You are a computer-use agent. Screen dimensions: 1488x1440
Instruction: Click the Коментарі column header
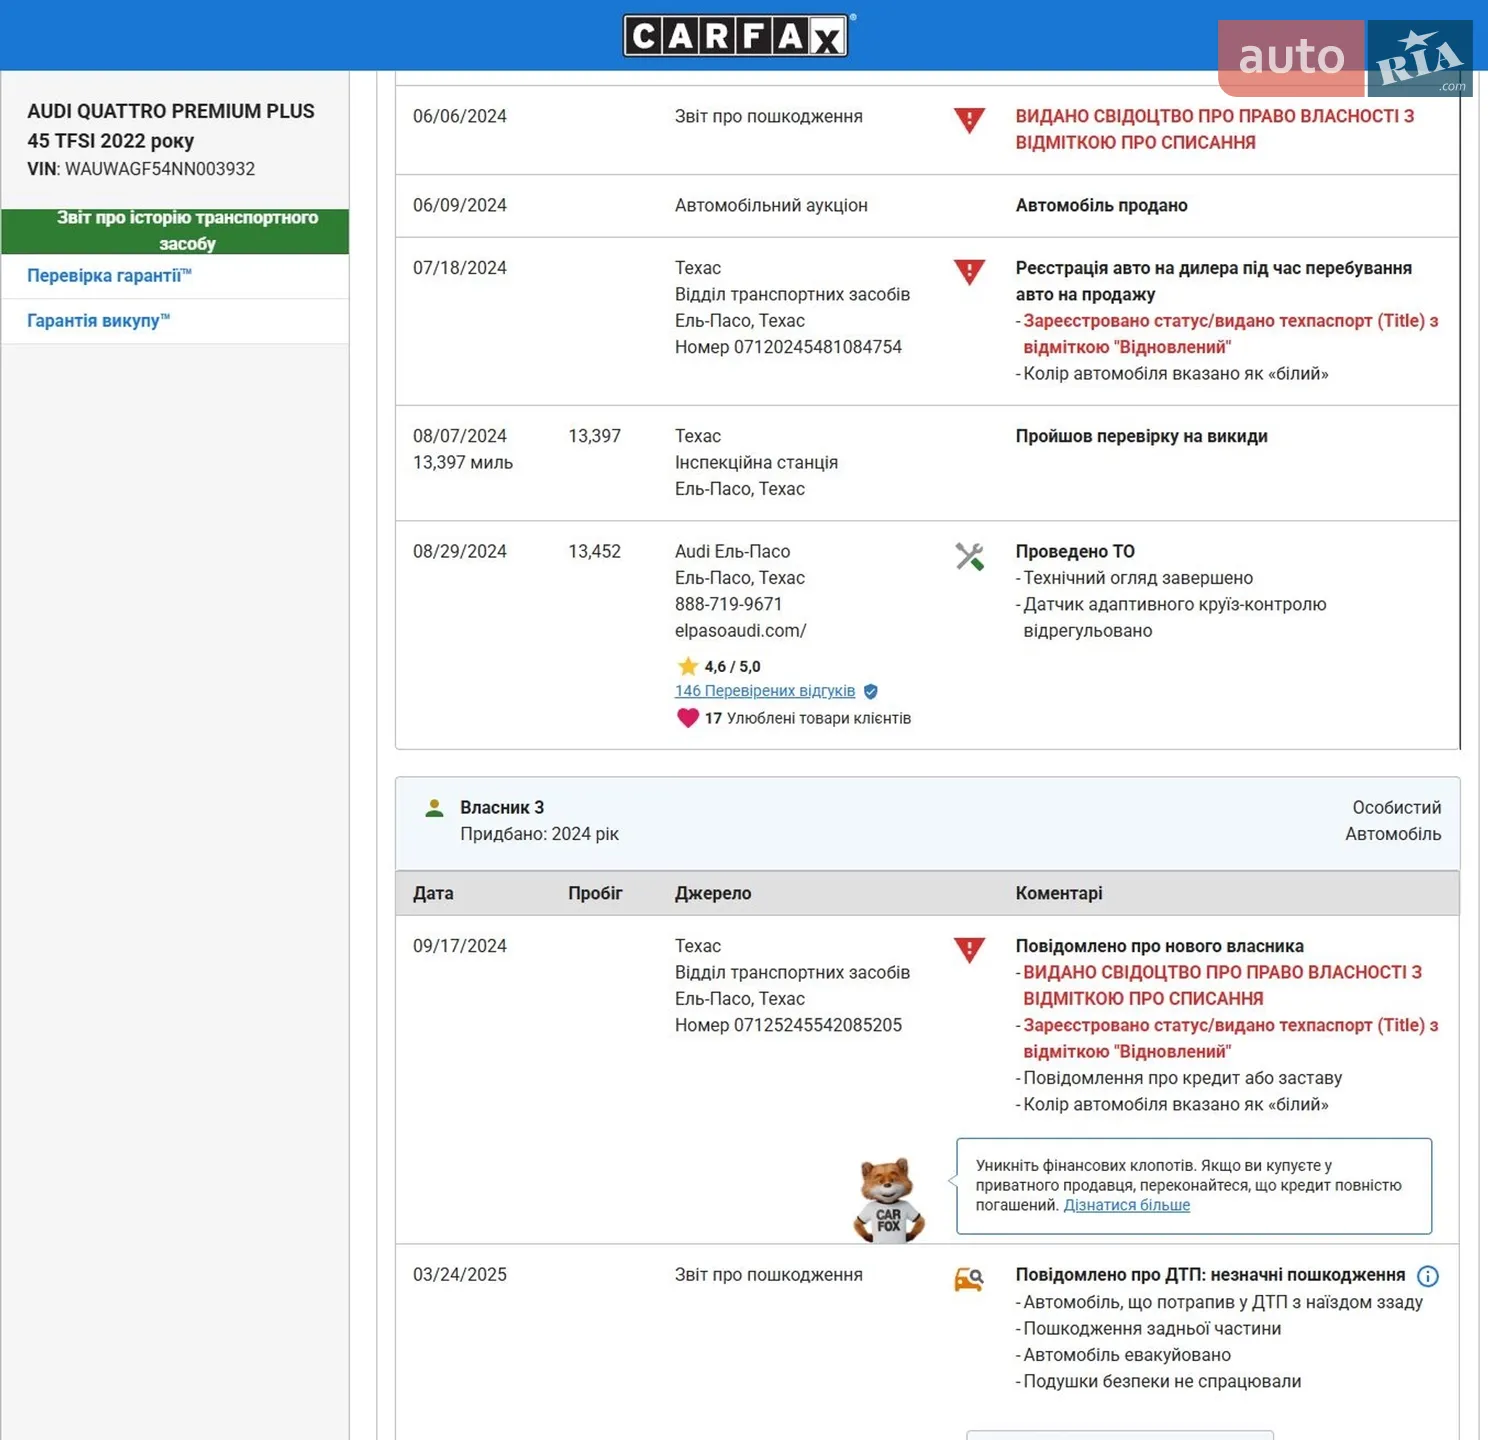(1059, 893)
